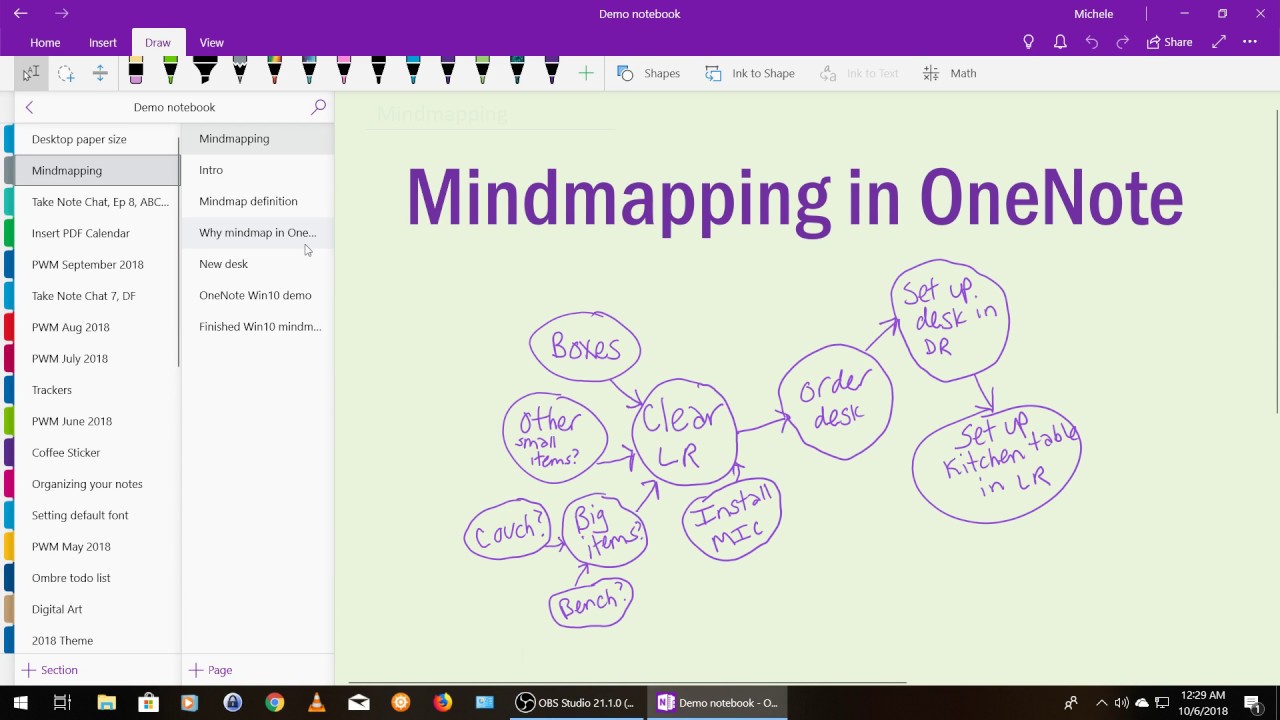Open the Ombre todo list section
This screenshot has height=720, width=1280.
tap(96, 578)
